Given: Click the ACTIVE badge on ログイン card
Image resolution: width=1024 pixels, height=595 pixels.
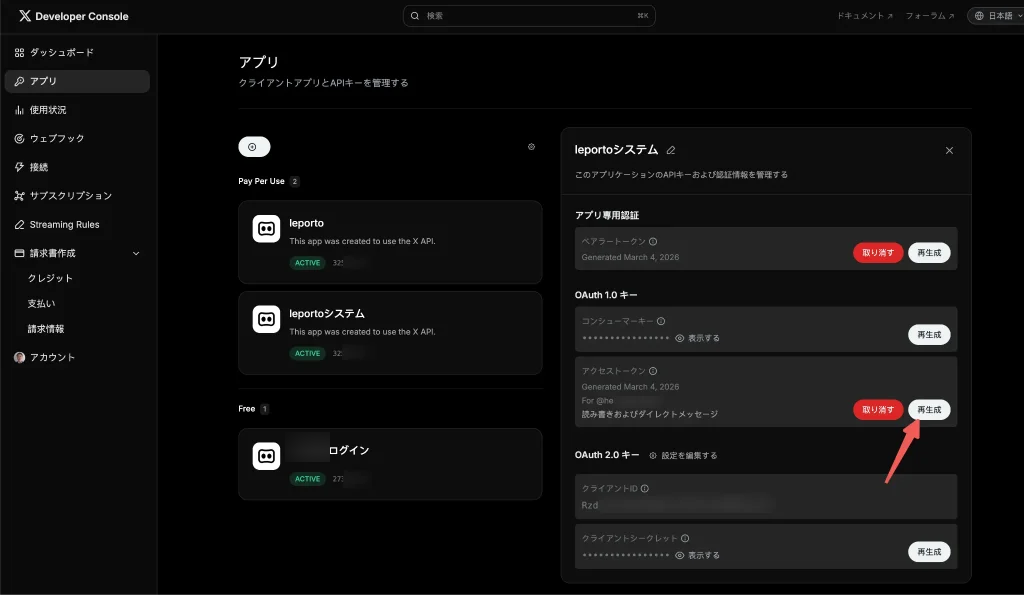Looking at the screenshot, I should (307, 479).
